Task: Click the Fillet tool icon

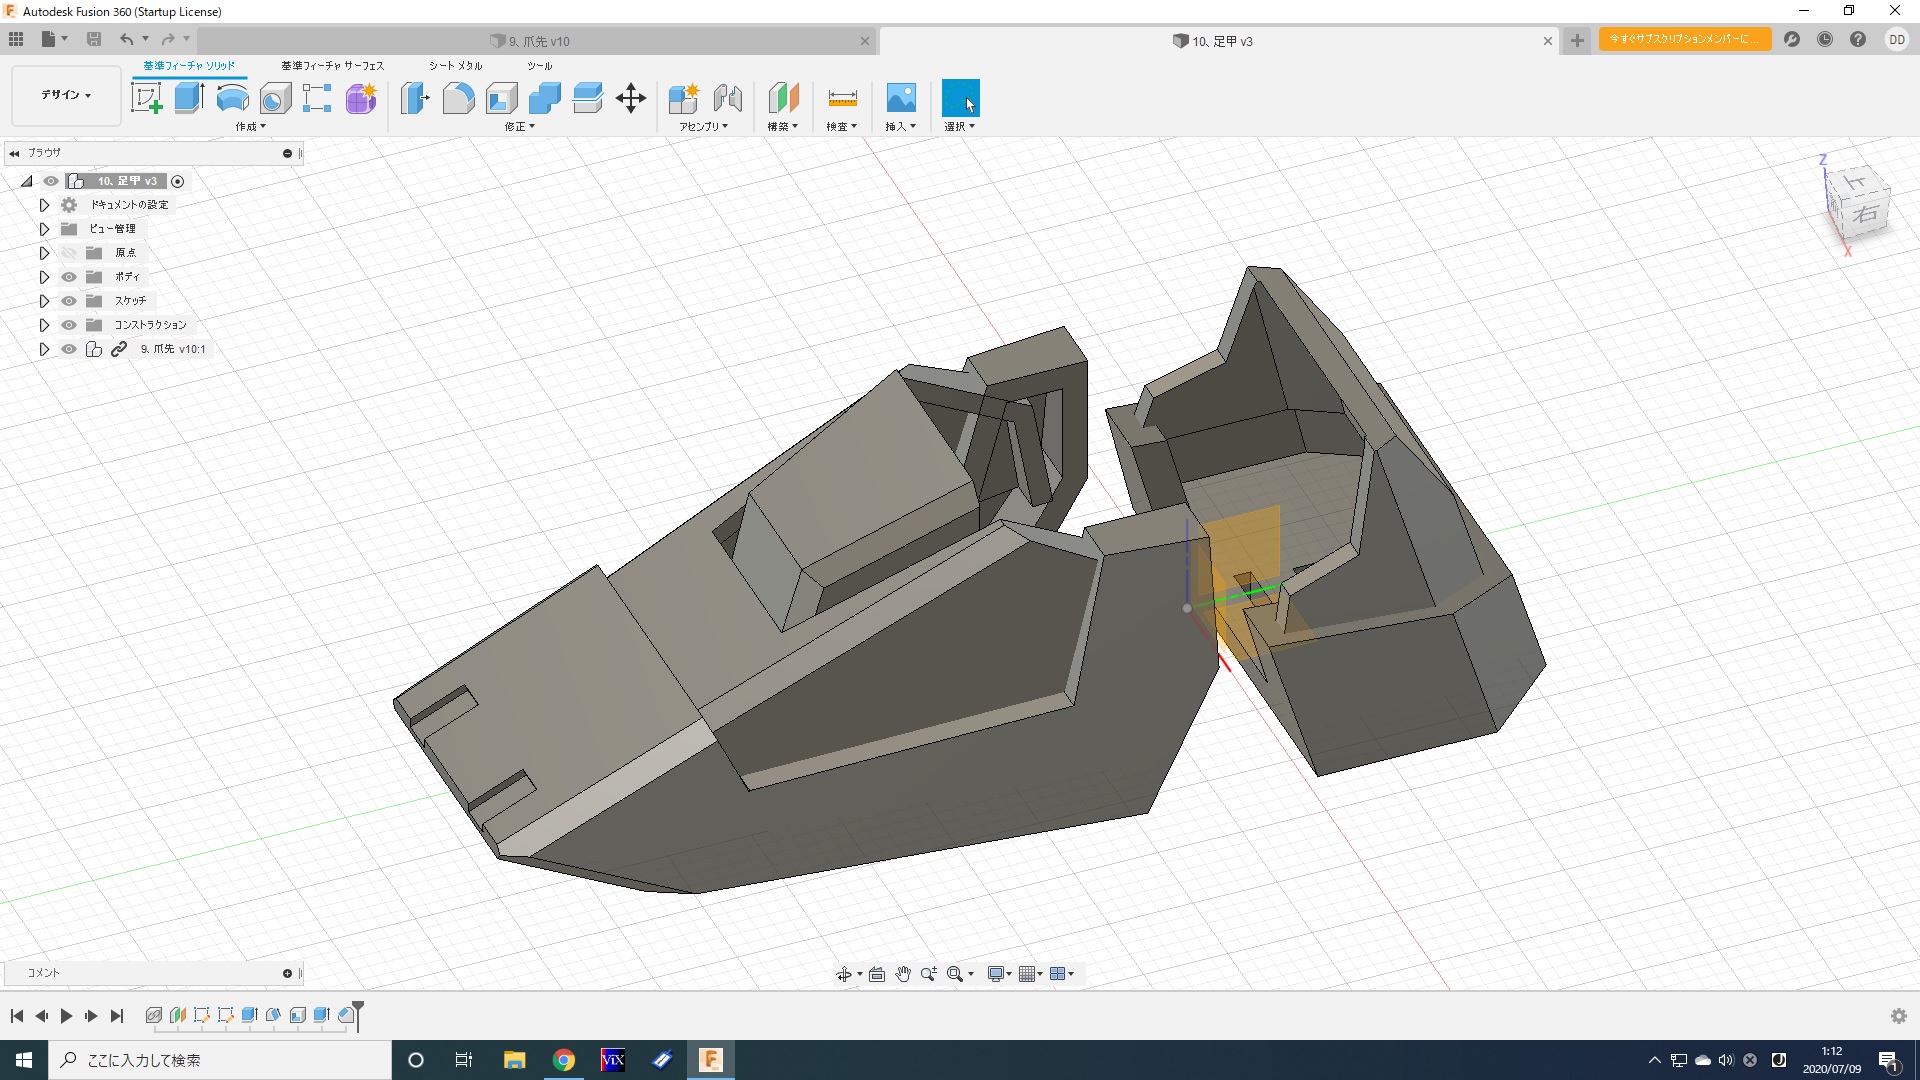Action: [x=458, y=98]
